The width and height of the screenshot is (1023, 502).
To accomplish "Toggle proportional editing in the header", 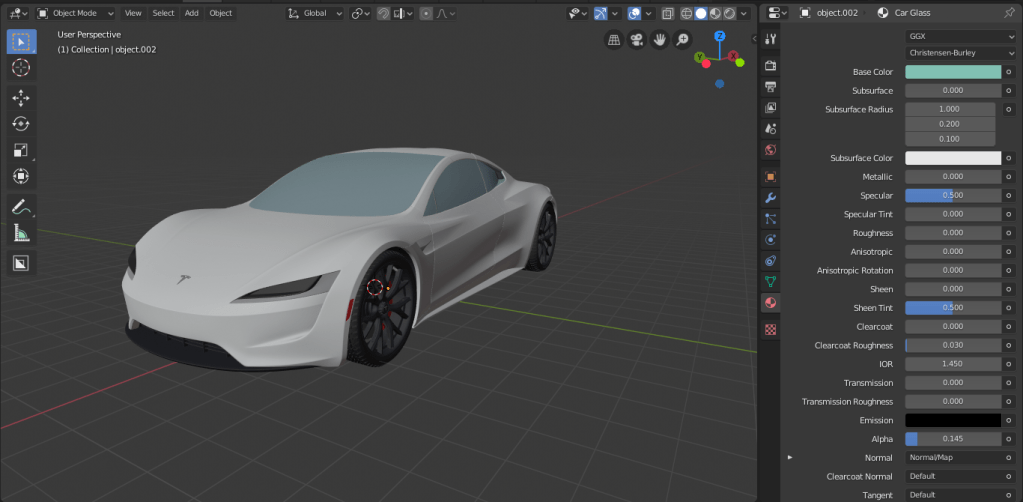I will click(x=427, y=13).
